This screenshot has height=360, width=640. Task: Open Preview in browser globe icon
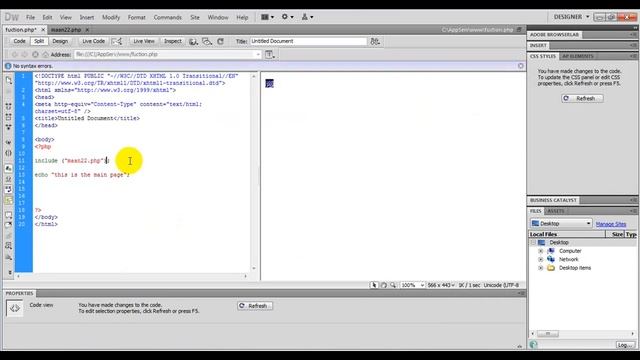click(193, 41)
